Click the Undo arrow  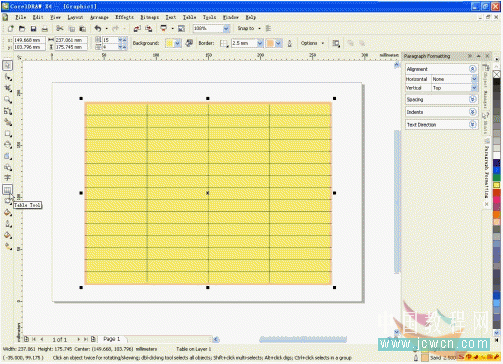click(x=98, y=29)
